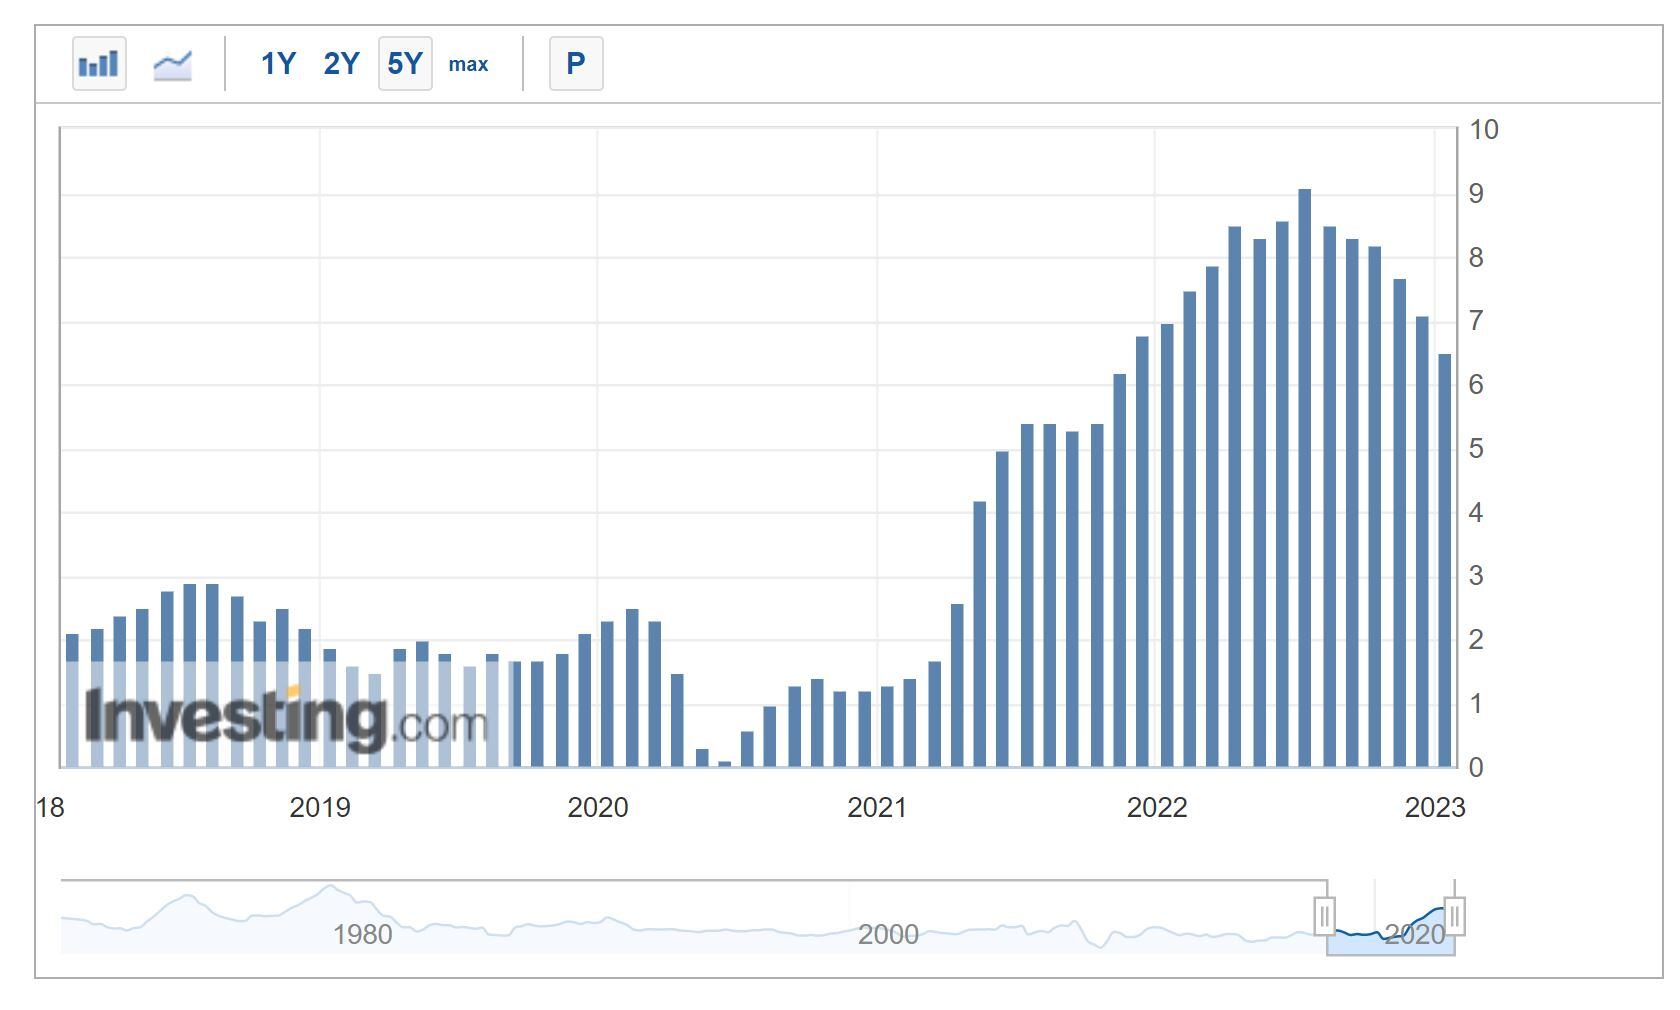The width and height of the screenshot is (1680, 1010).
Task: Click the tallest bar peaking above 9
Action: 1304,480
